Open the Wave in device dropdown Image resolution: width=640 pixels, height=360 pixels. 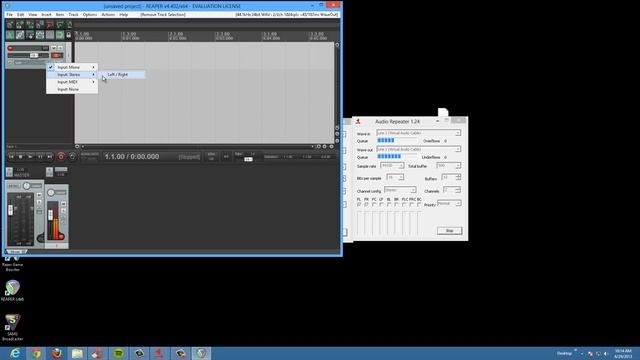click(419, 133)
